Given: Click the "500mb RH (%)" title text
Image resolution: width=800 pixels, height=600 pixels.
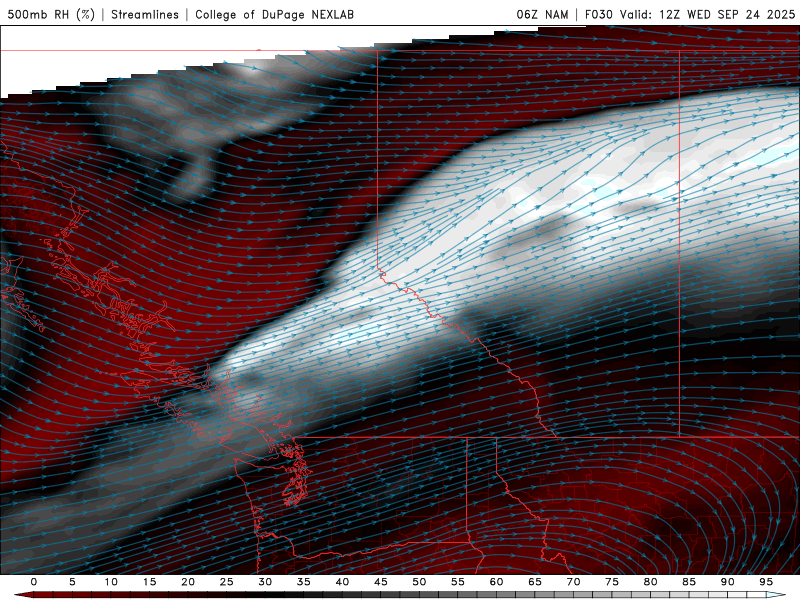Looking at the screenshot, I should 51,14.
